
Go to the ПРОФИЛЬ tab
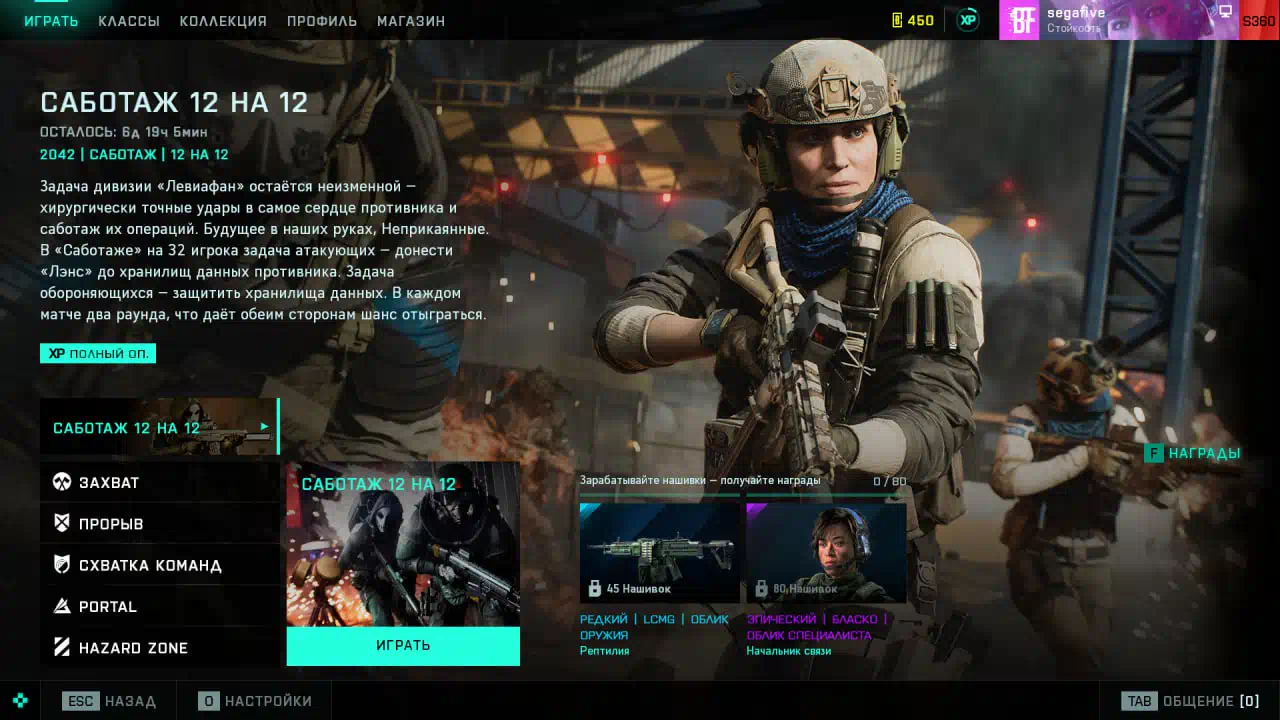pyautogui.click(x=322, y=21)
